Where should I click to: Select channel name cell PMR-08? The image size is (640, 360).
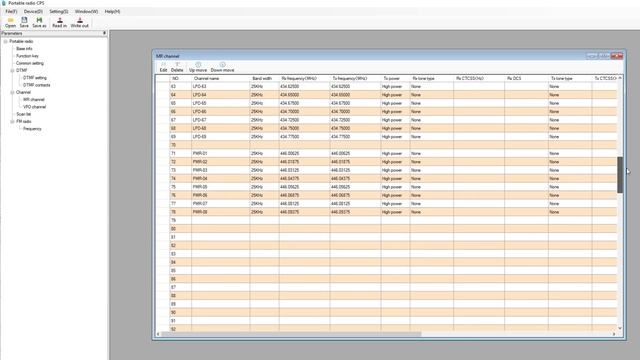[x=220, y=212]
